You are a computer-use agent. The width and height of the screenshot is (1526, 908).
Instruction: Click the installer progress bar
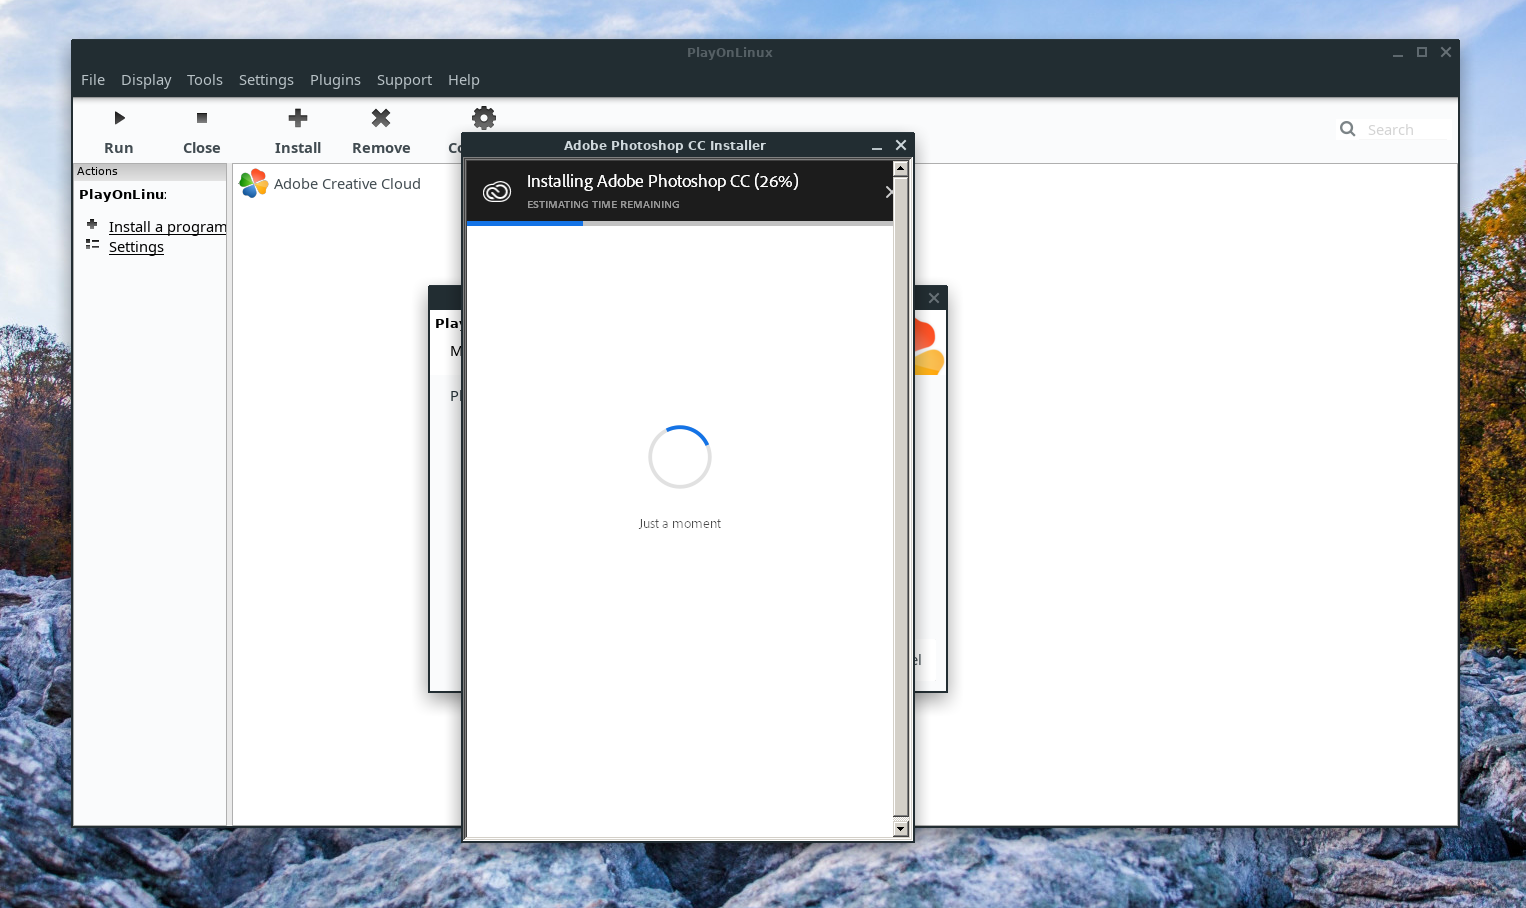pos(679,224)
